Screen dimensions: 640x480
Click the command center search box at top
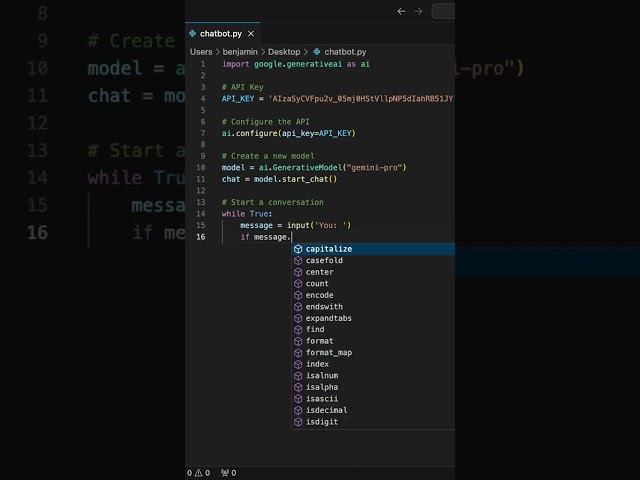(x=443, y=11)
